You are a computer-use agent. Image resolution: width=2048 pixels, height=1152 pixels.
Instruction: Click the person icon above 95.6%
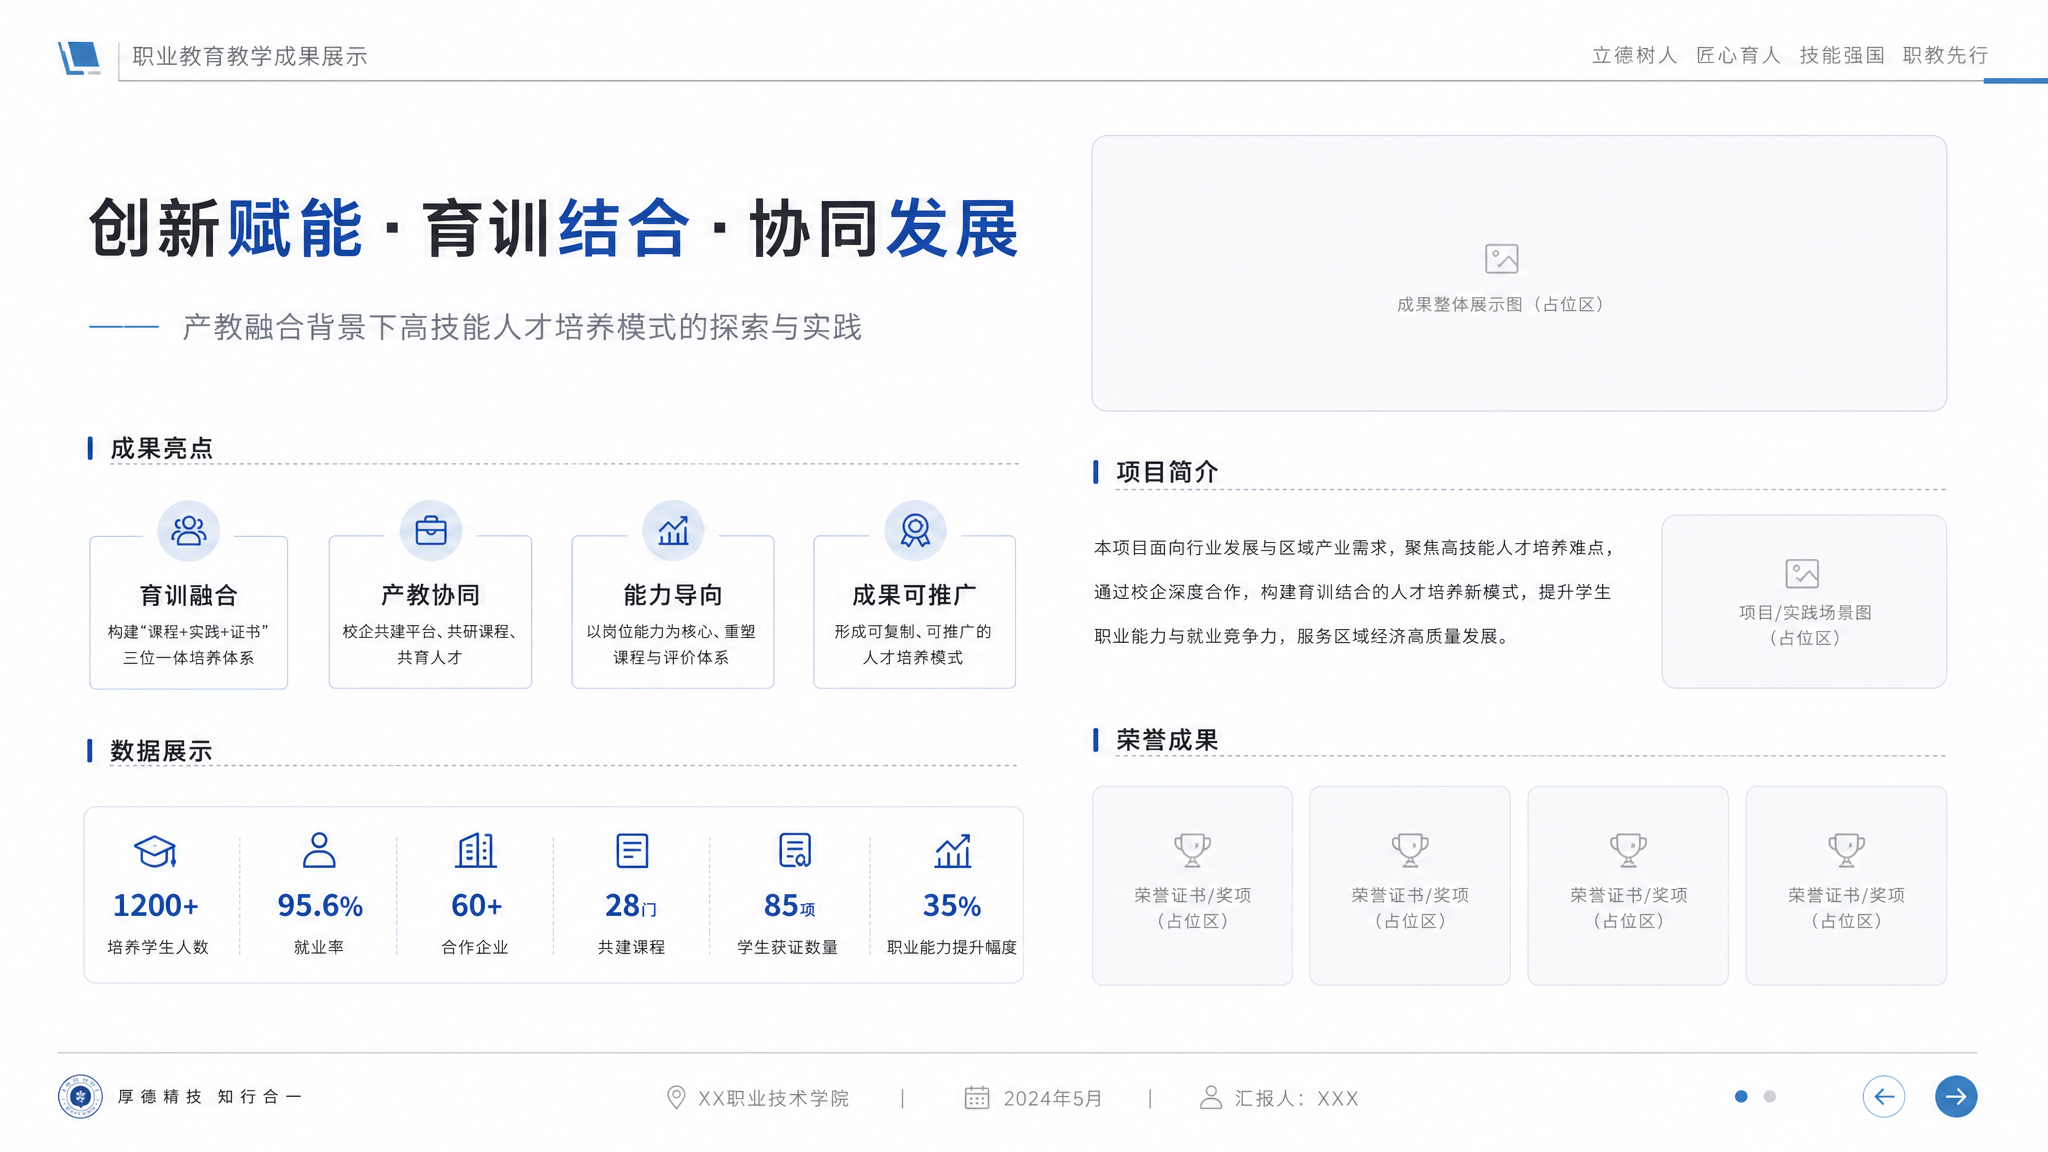point(319,850)
